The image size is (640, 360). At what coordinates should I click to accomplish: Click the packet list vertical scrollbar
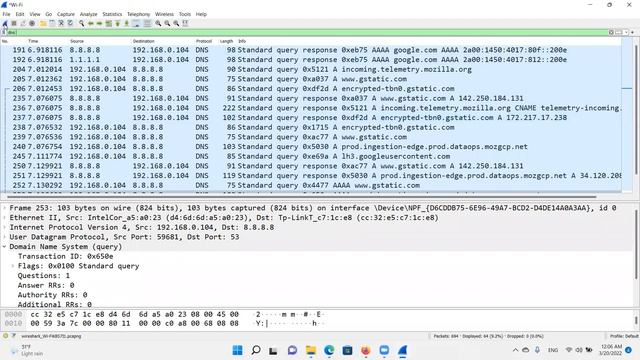point(636,110)
